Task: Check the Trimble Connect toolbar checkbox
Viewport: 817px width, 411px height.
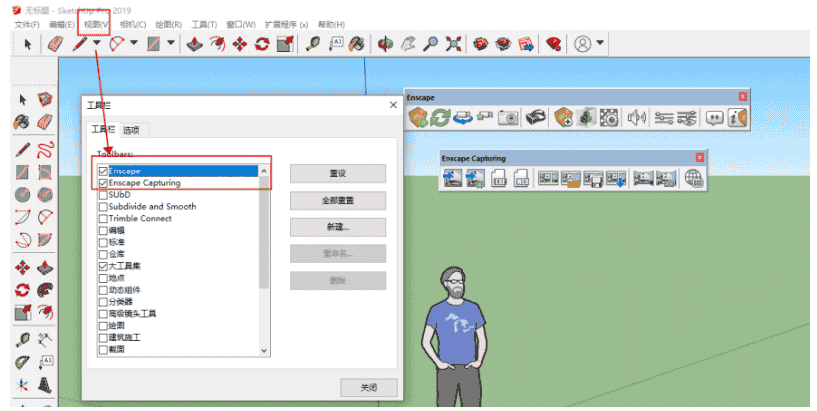Action: [103, 218]
